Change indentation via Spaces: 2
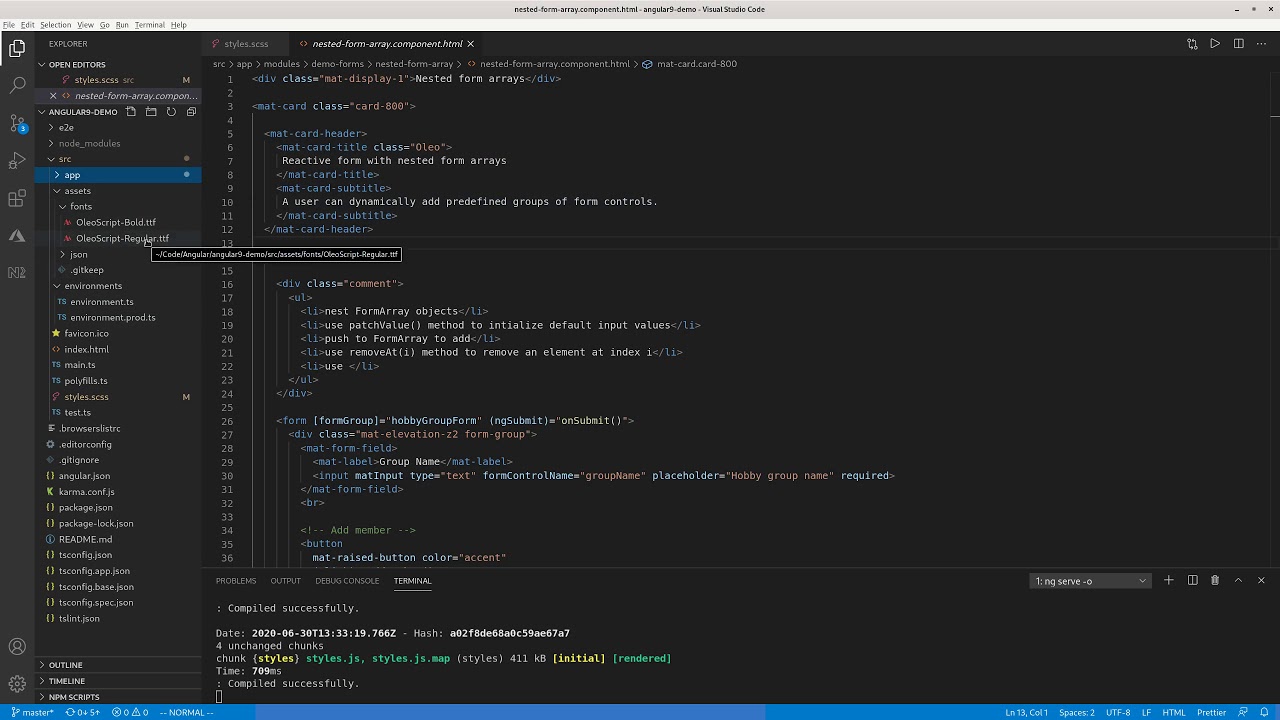1280x720 pixels. tap(1077, 713)
